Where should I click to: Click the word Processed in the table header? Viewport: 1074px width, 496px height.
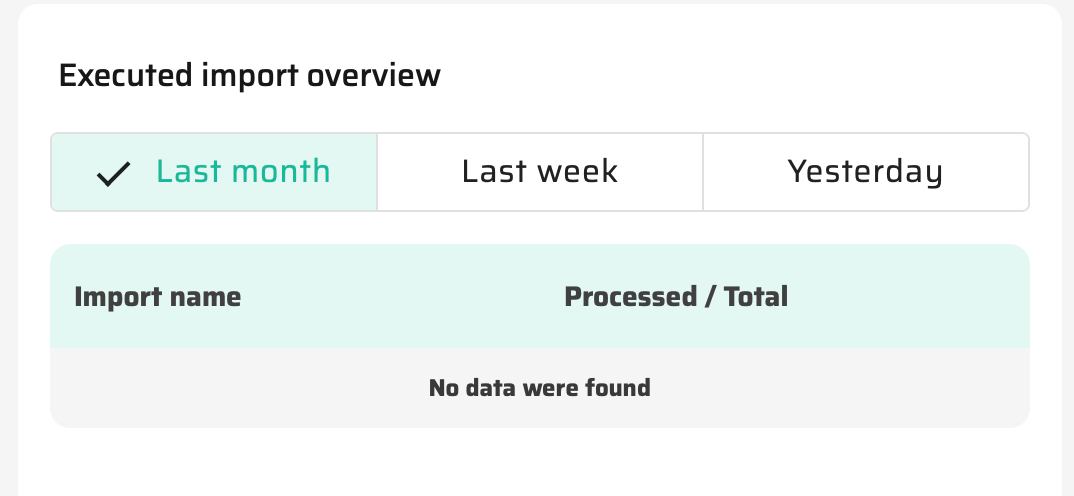630,297
